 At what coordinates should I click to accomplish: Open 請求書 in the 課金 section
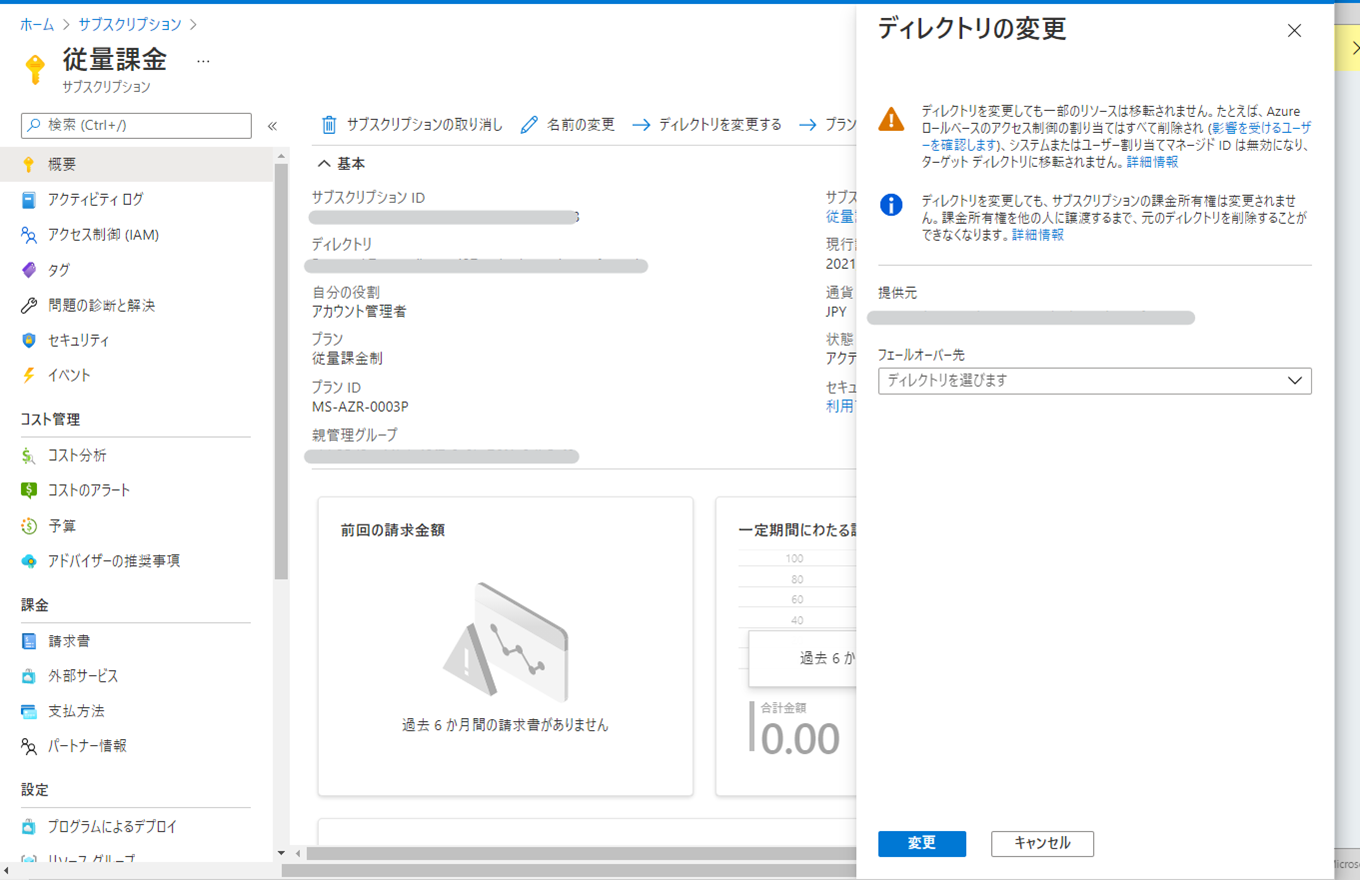(x=69, y=641)
